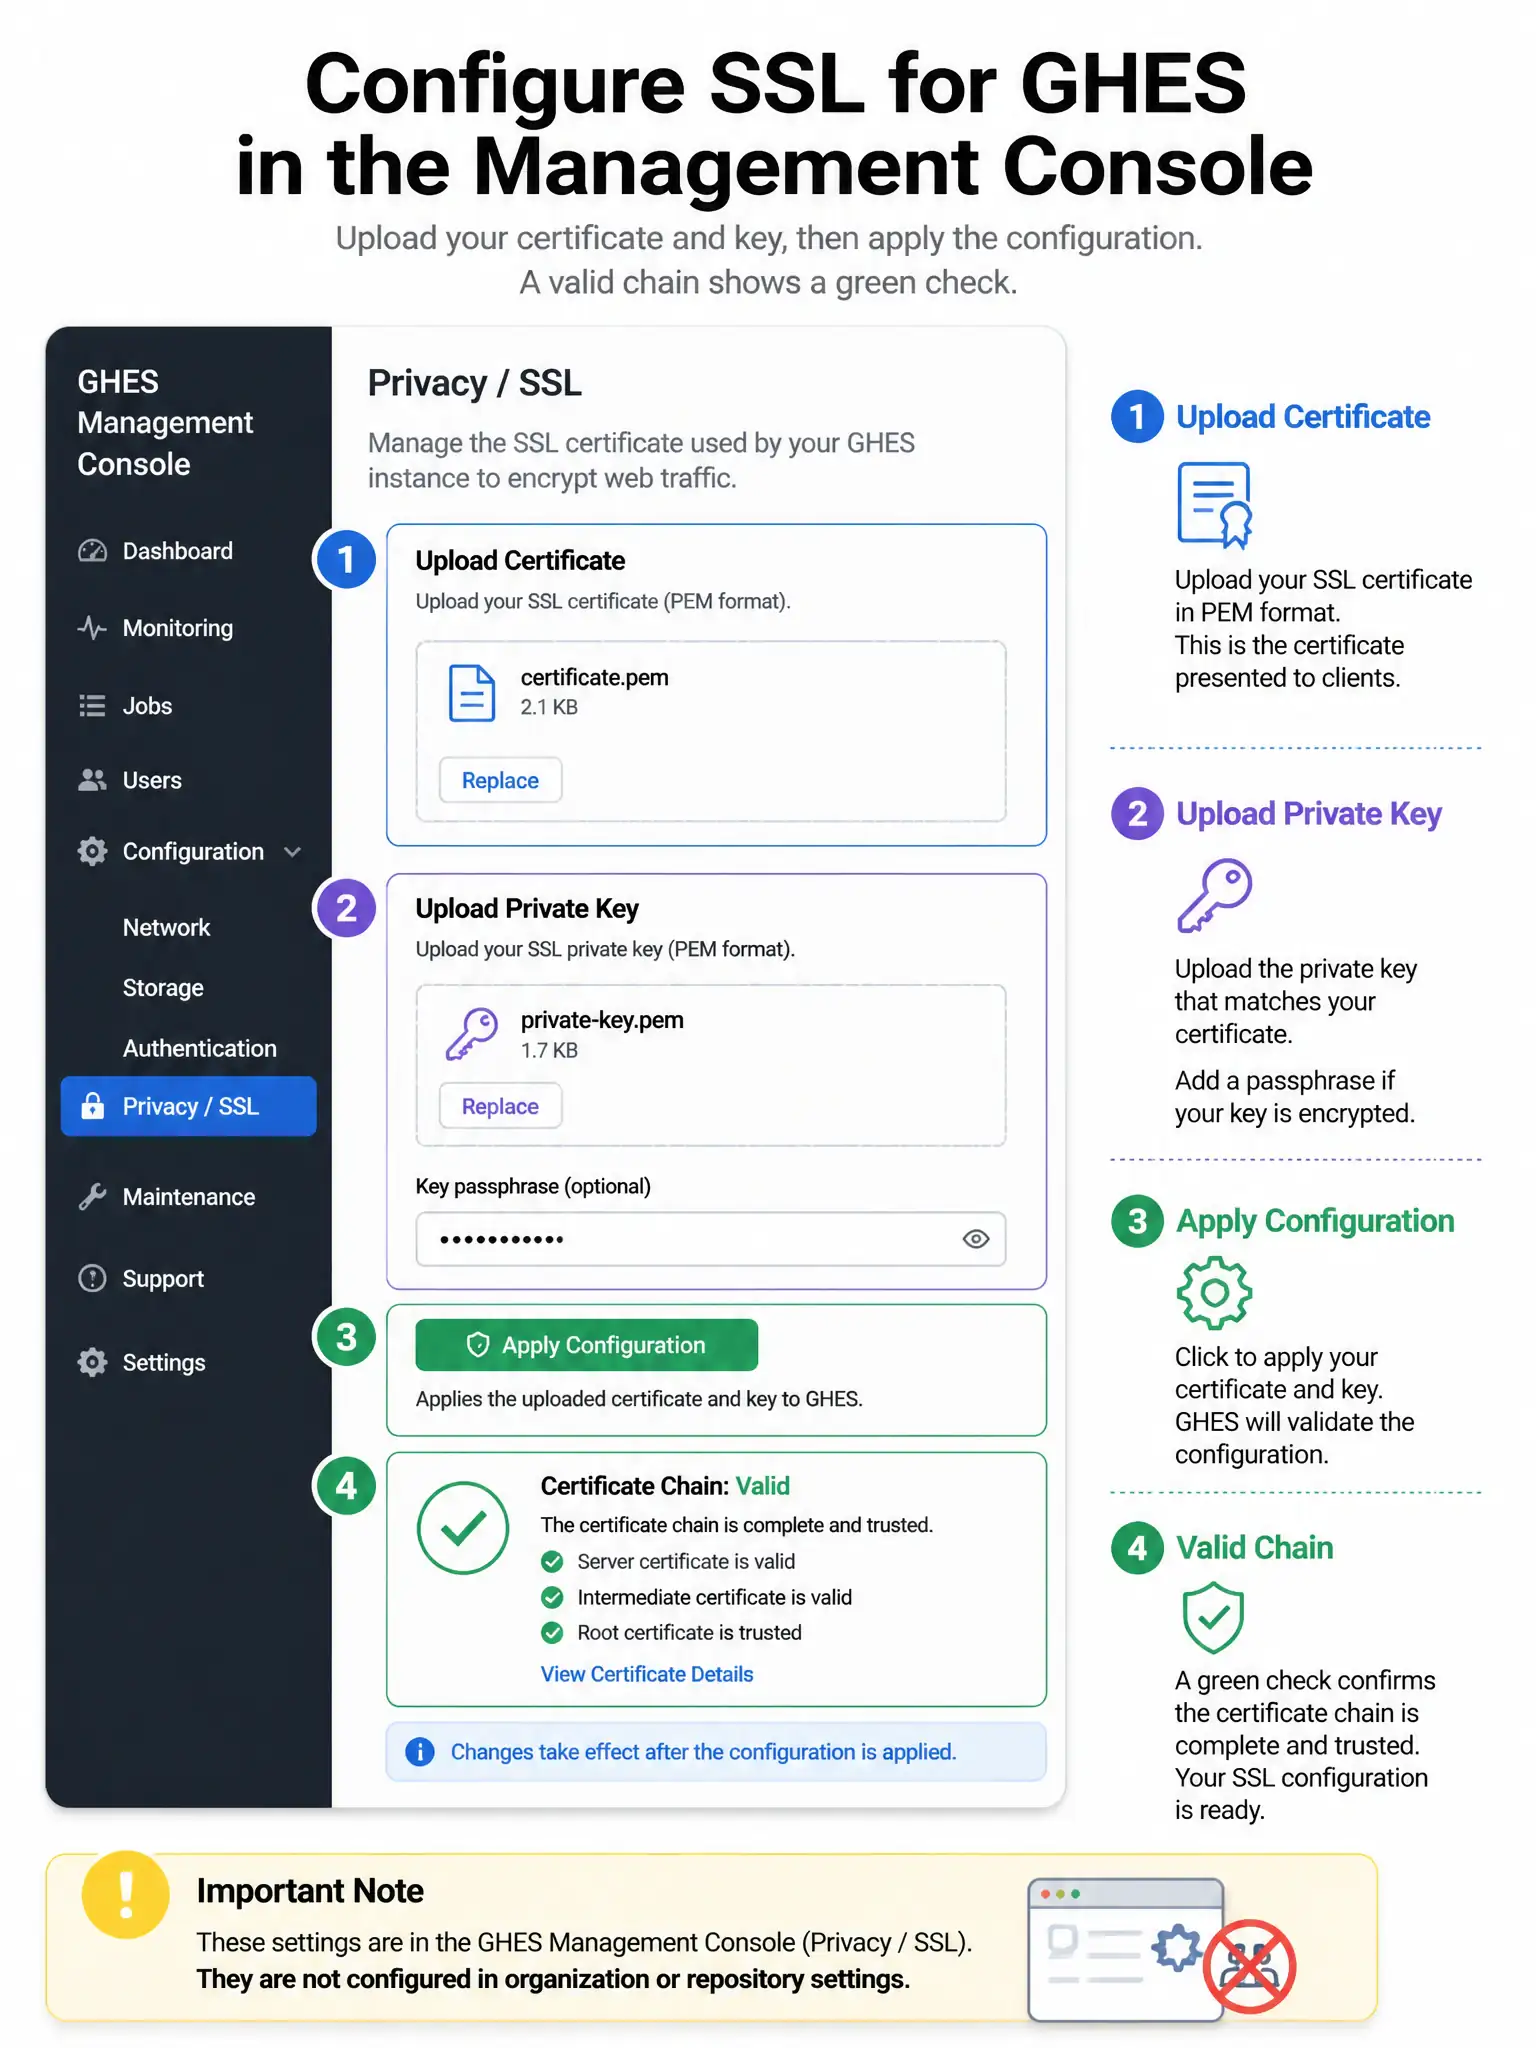Open Maintenance in sidebar
1536x2048 pixels.
pyautogui.click(x=188, y=1197)
